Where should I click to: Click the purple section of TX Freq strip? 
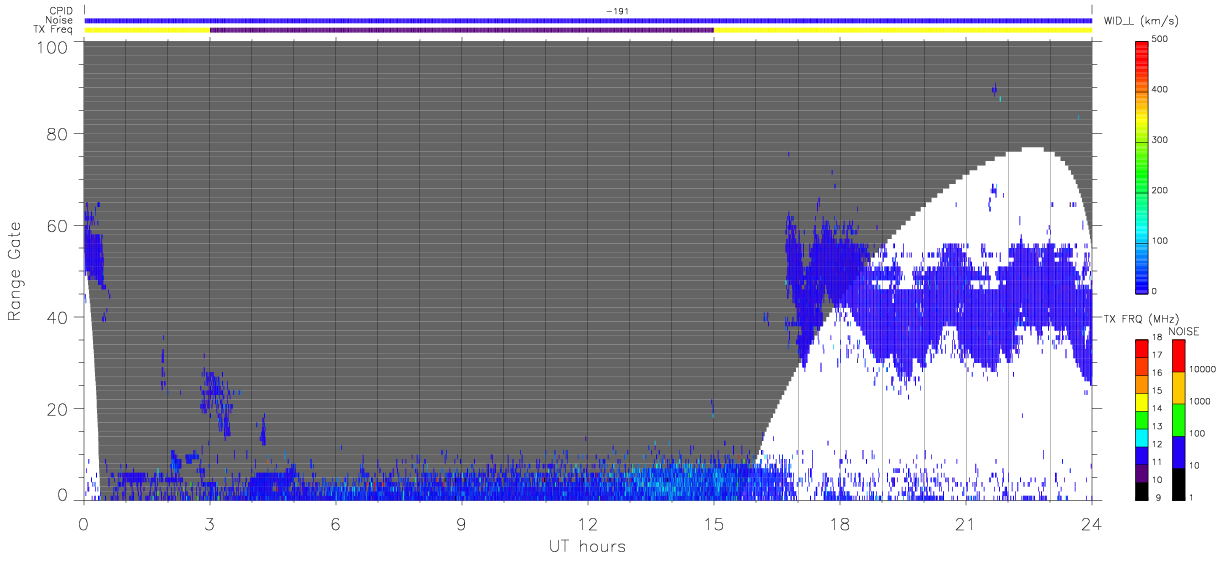tap(461, 30)
